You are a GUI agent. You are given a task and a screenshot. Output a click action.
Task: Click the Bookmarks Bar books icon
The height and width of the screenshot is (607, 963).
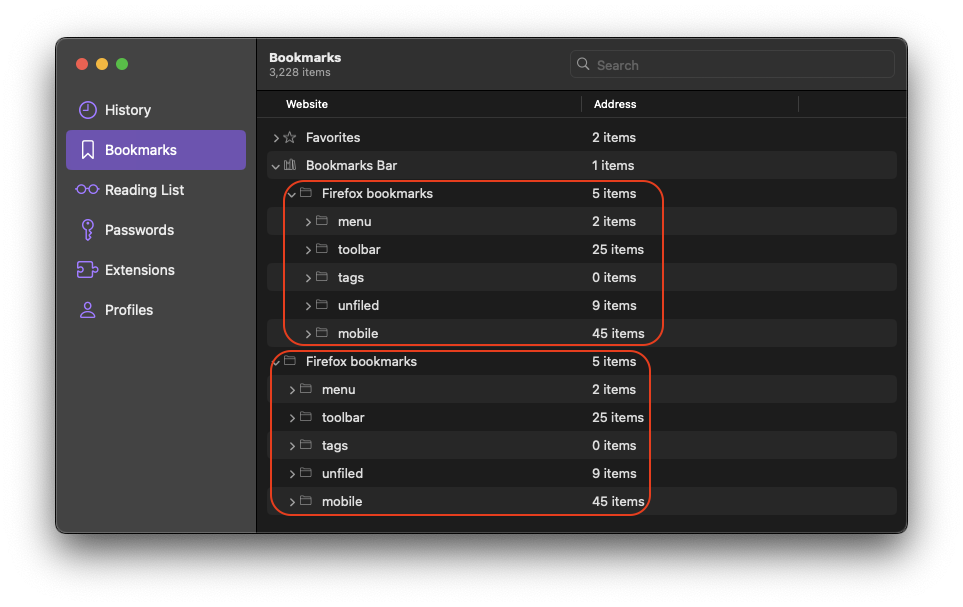coord(290,166)
